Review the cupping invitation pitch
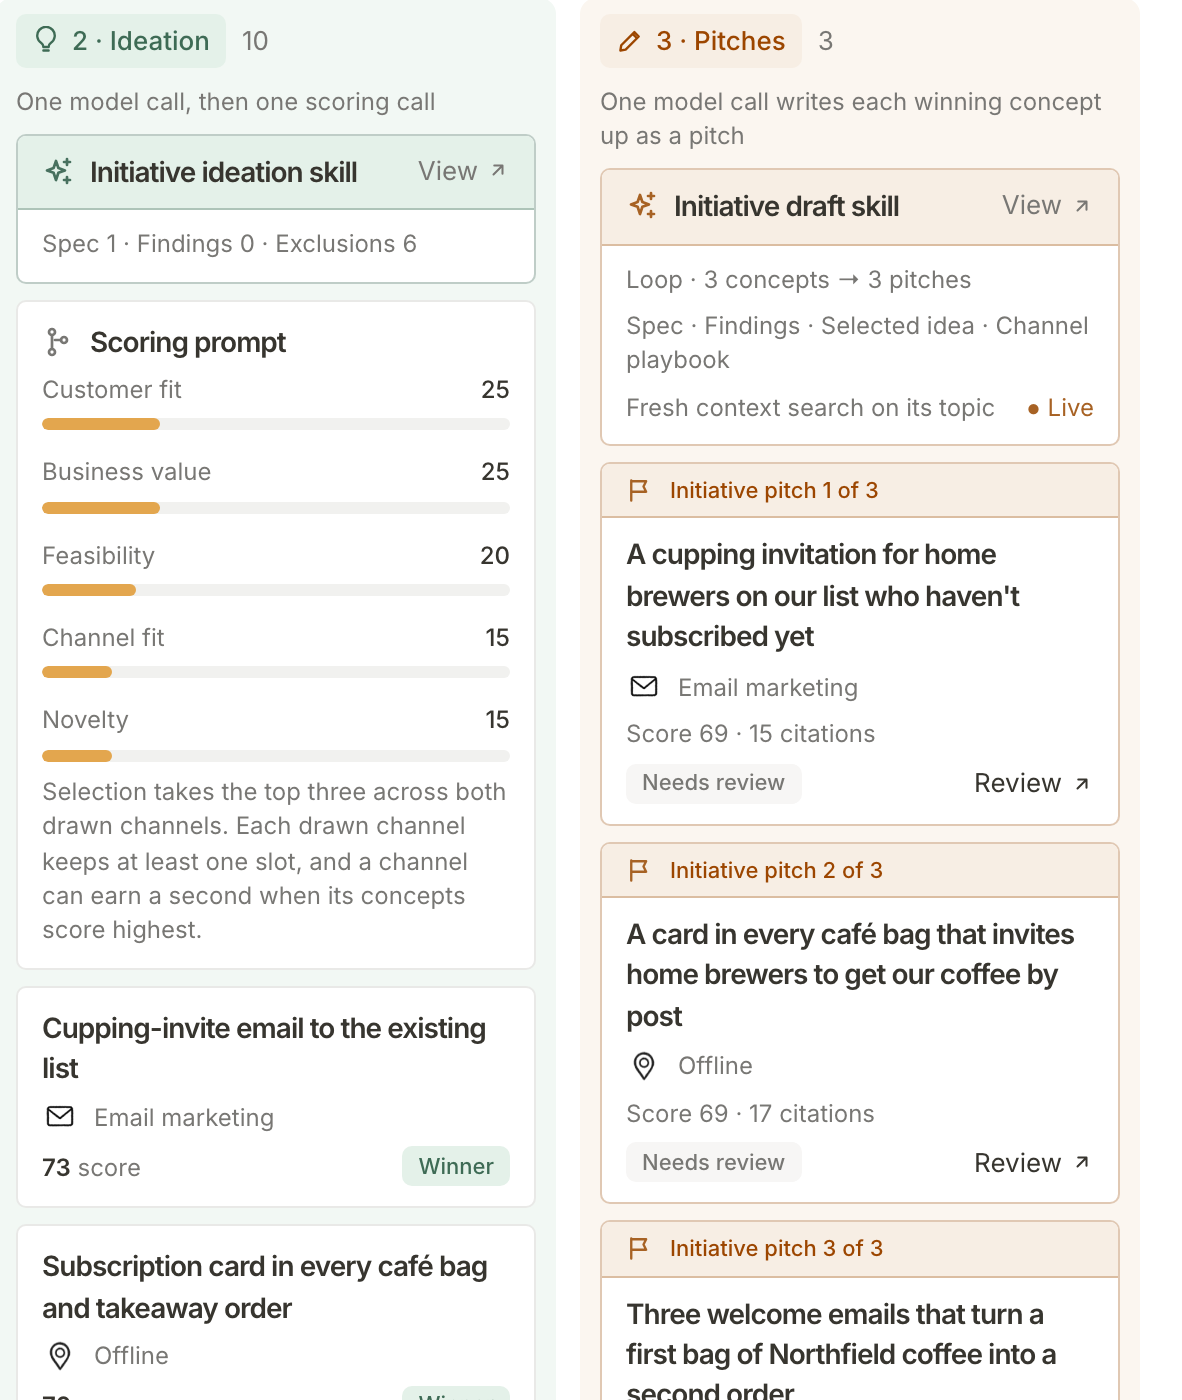Viewport: 1182px width, 1400px height. (x=1032, y=783)
